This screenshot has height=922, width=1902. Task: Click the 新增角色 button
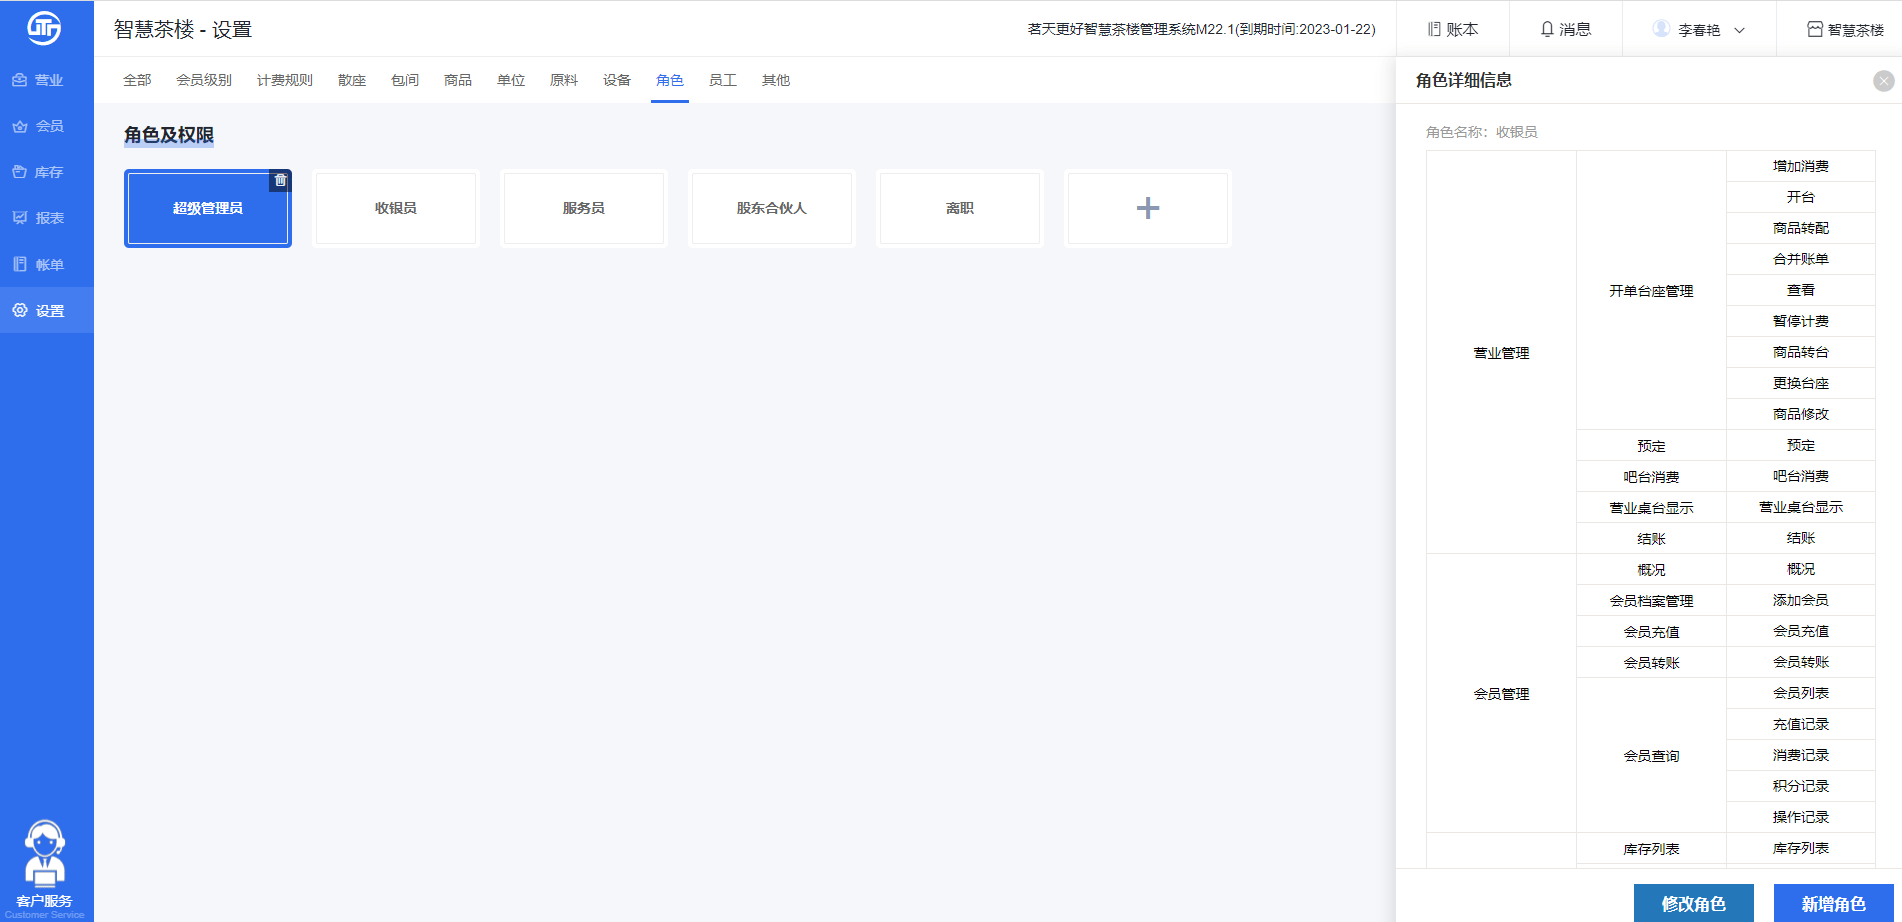coord(1833,903)
